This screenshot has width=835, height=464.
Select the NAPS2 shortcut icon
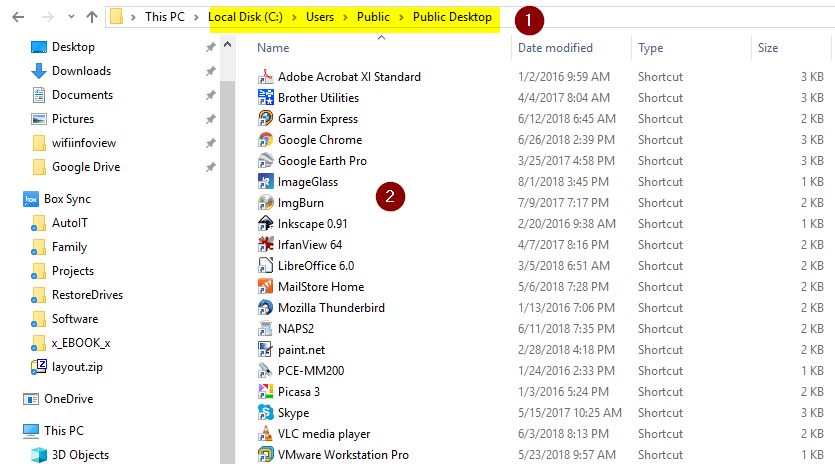265,329
